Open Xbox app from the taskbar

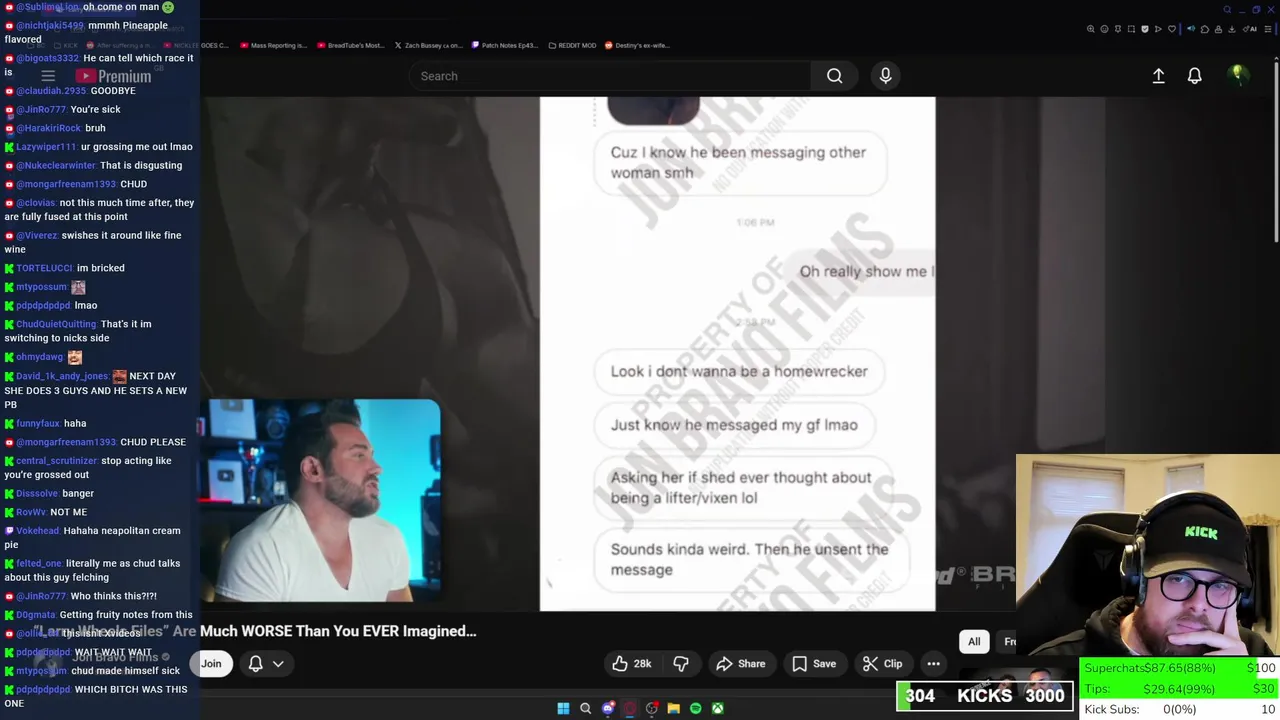point(717,708)
